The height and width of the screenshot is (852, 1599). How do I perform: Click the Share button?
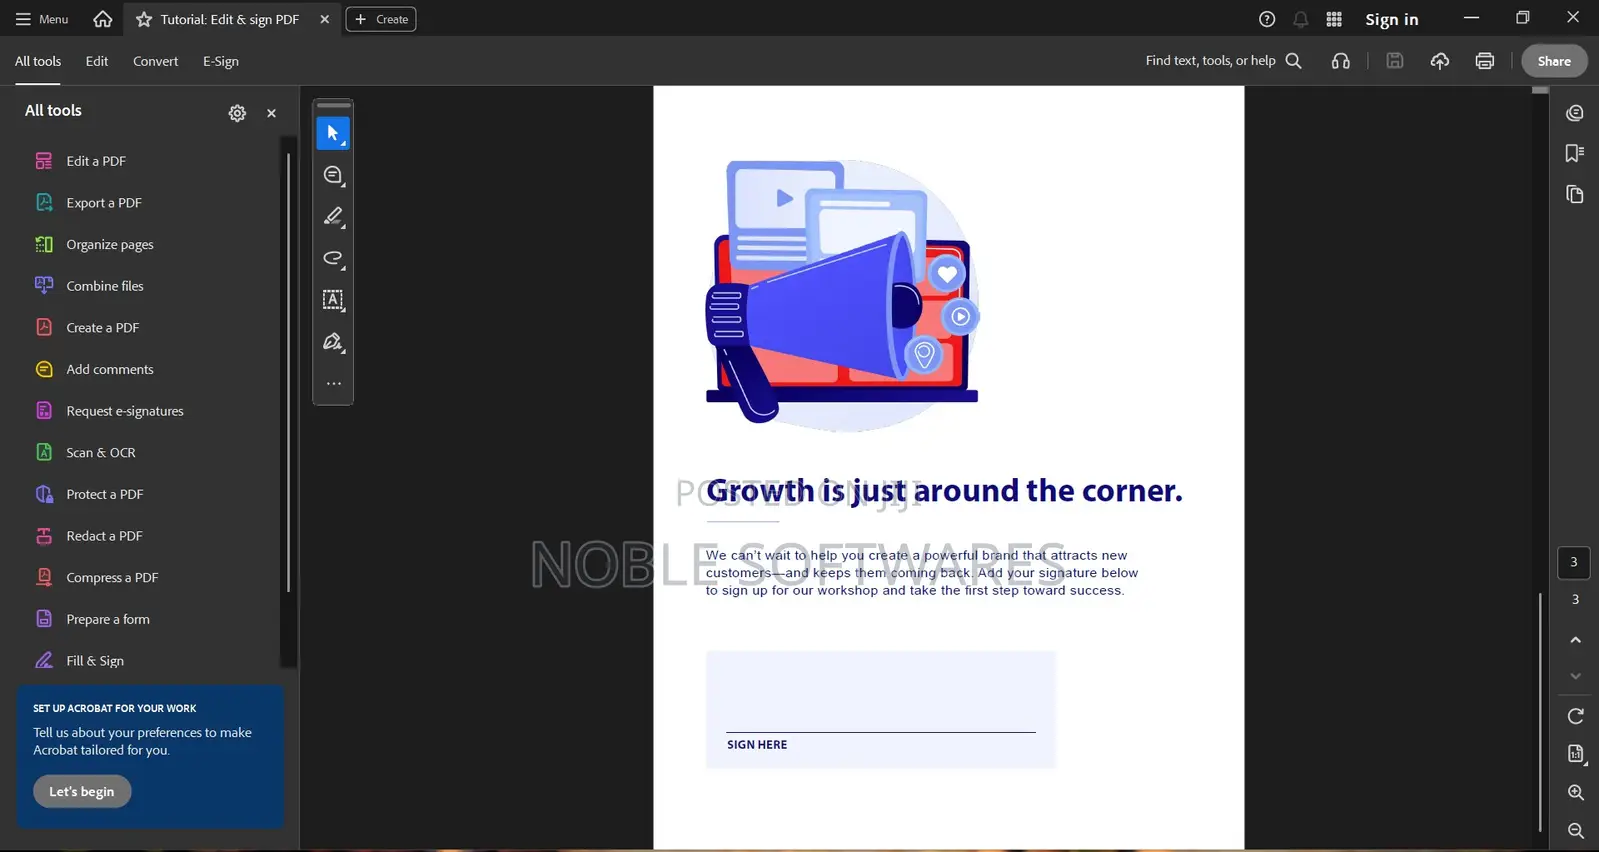pos(1554,61)
